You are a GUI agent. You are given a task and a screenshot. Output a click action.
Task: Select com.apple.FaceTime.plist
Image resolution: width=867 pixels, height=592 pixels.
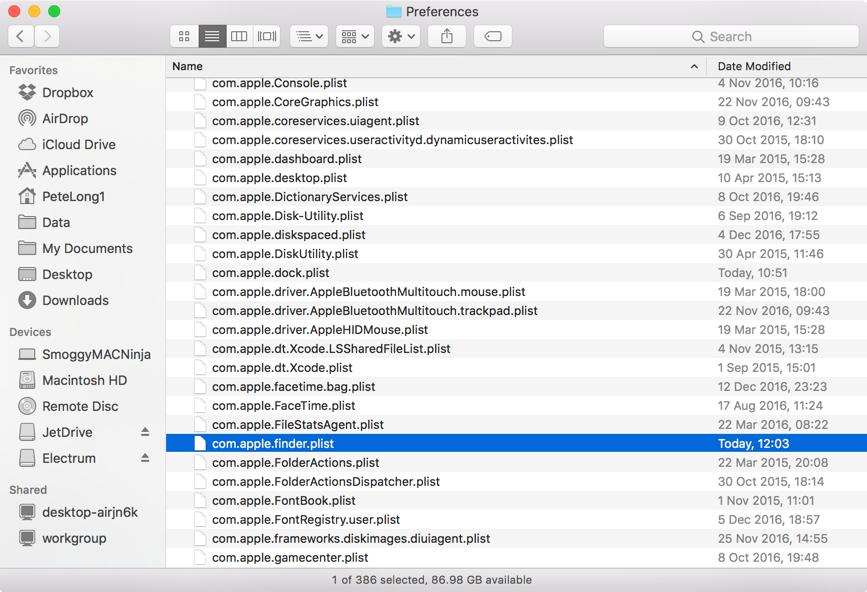[516, 405]
